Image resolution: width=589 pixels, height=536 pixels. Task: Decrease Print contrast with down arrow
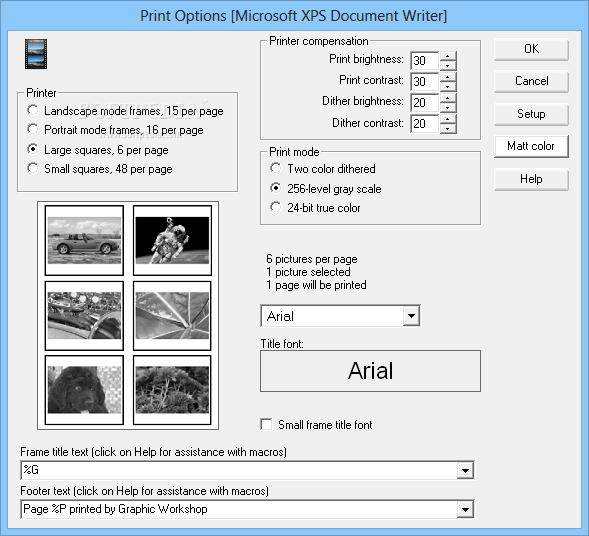coord(448,87)
